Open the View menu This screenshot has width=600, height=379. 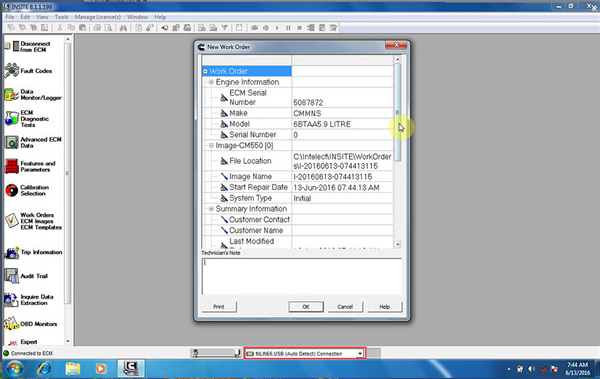click(x=42, y=17)
